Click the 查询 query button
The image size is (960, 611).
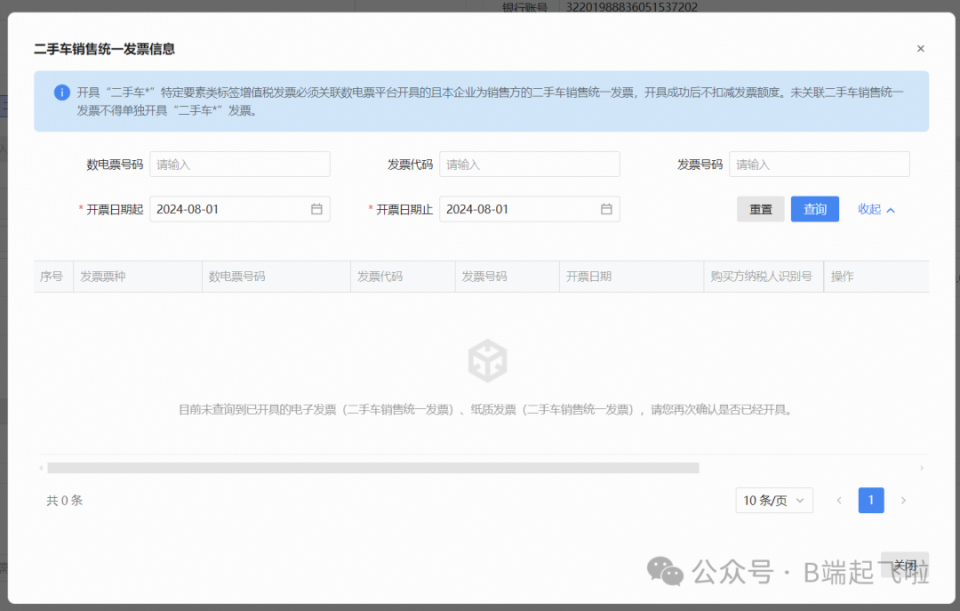tap(814, 209)
